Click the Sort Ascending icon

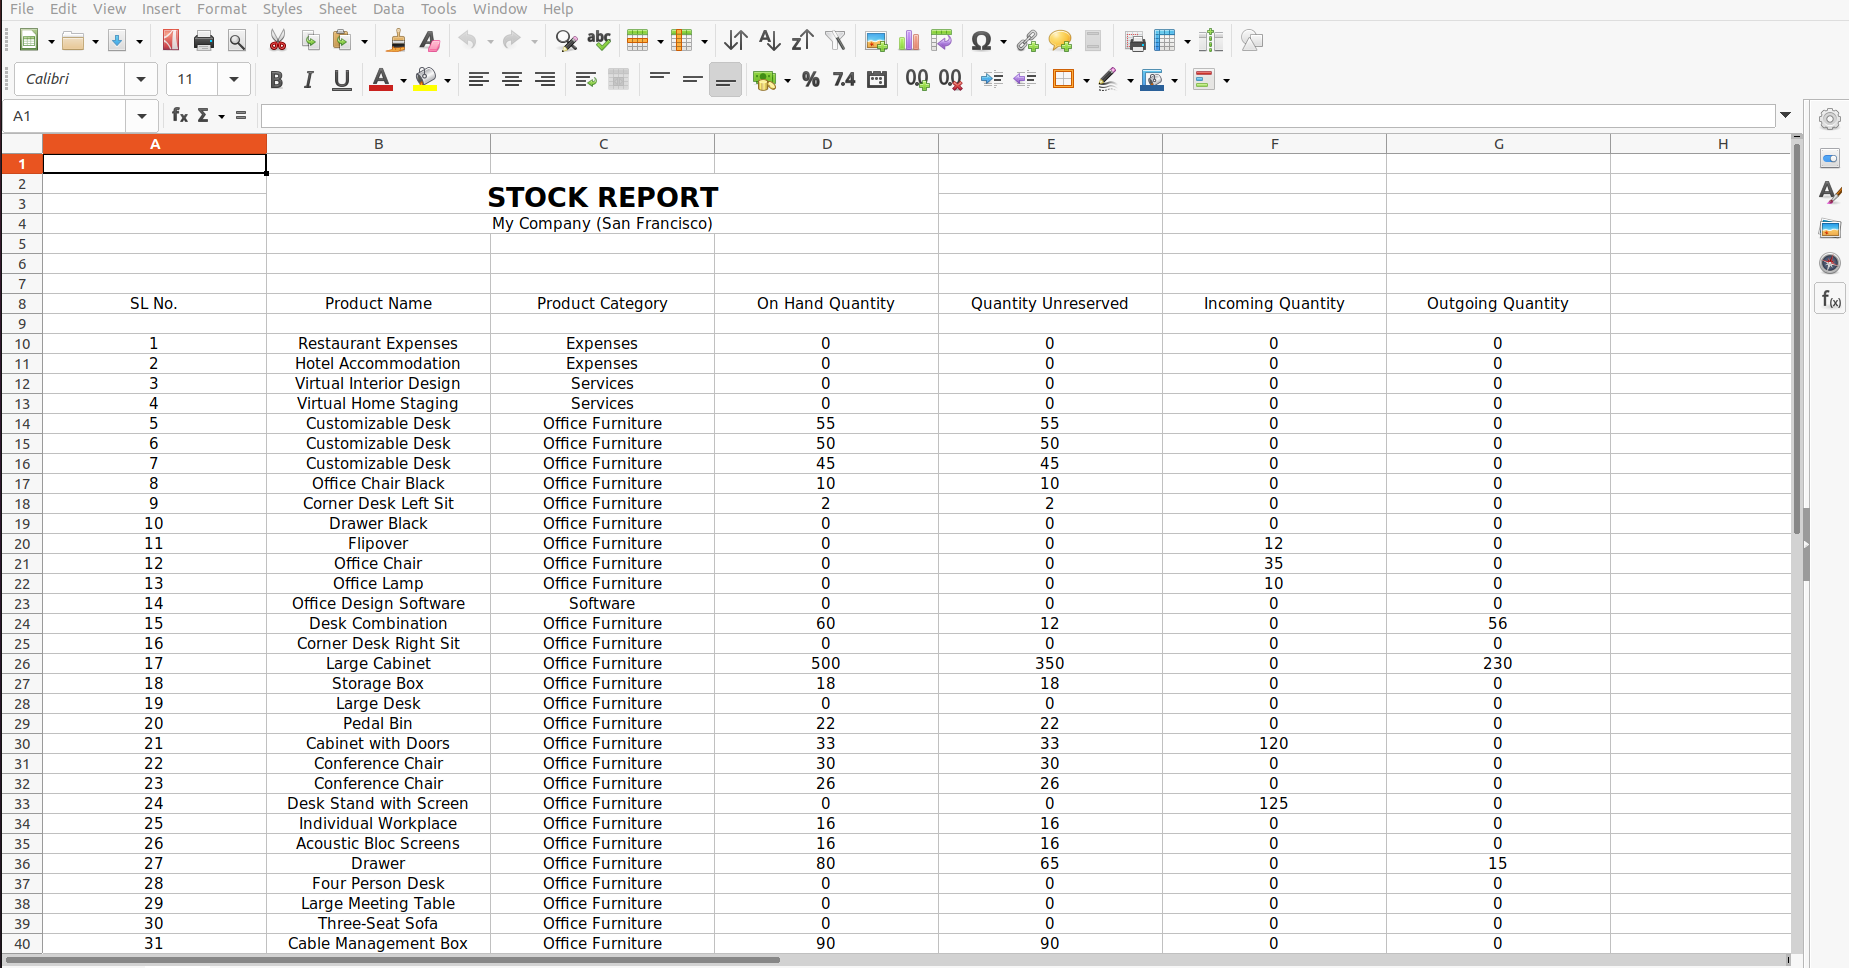tap(769, 41)
